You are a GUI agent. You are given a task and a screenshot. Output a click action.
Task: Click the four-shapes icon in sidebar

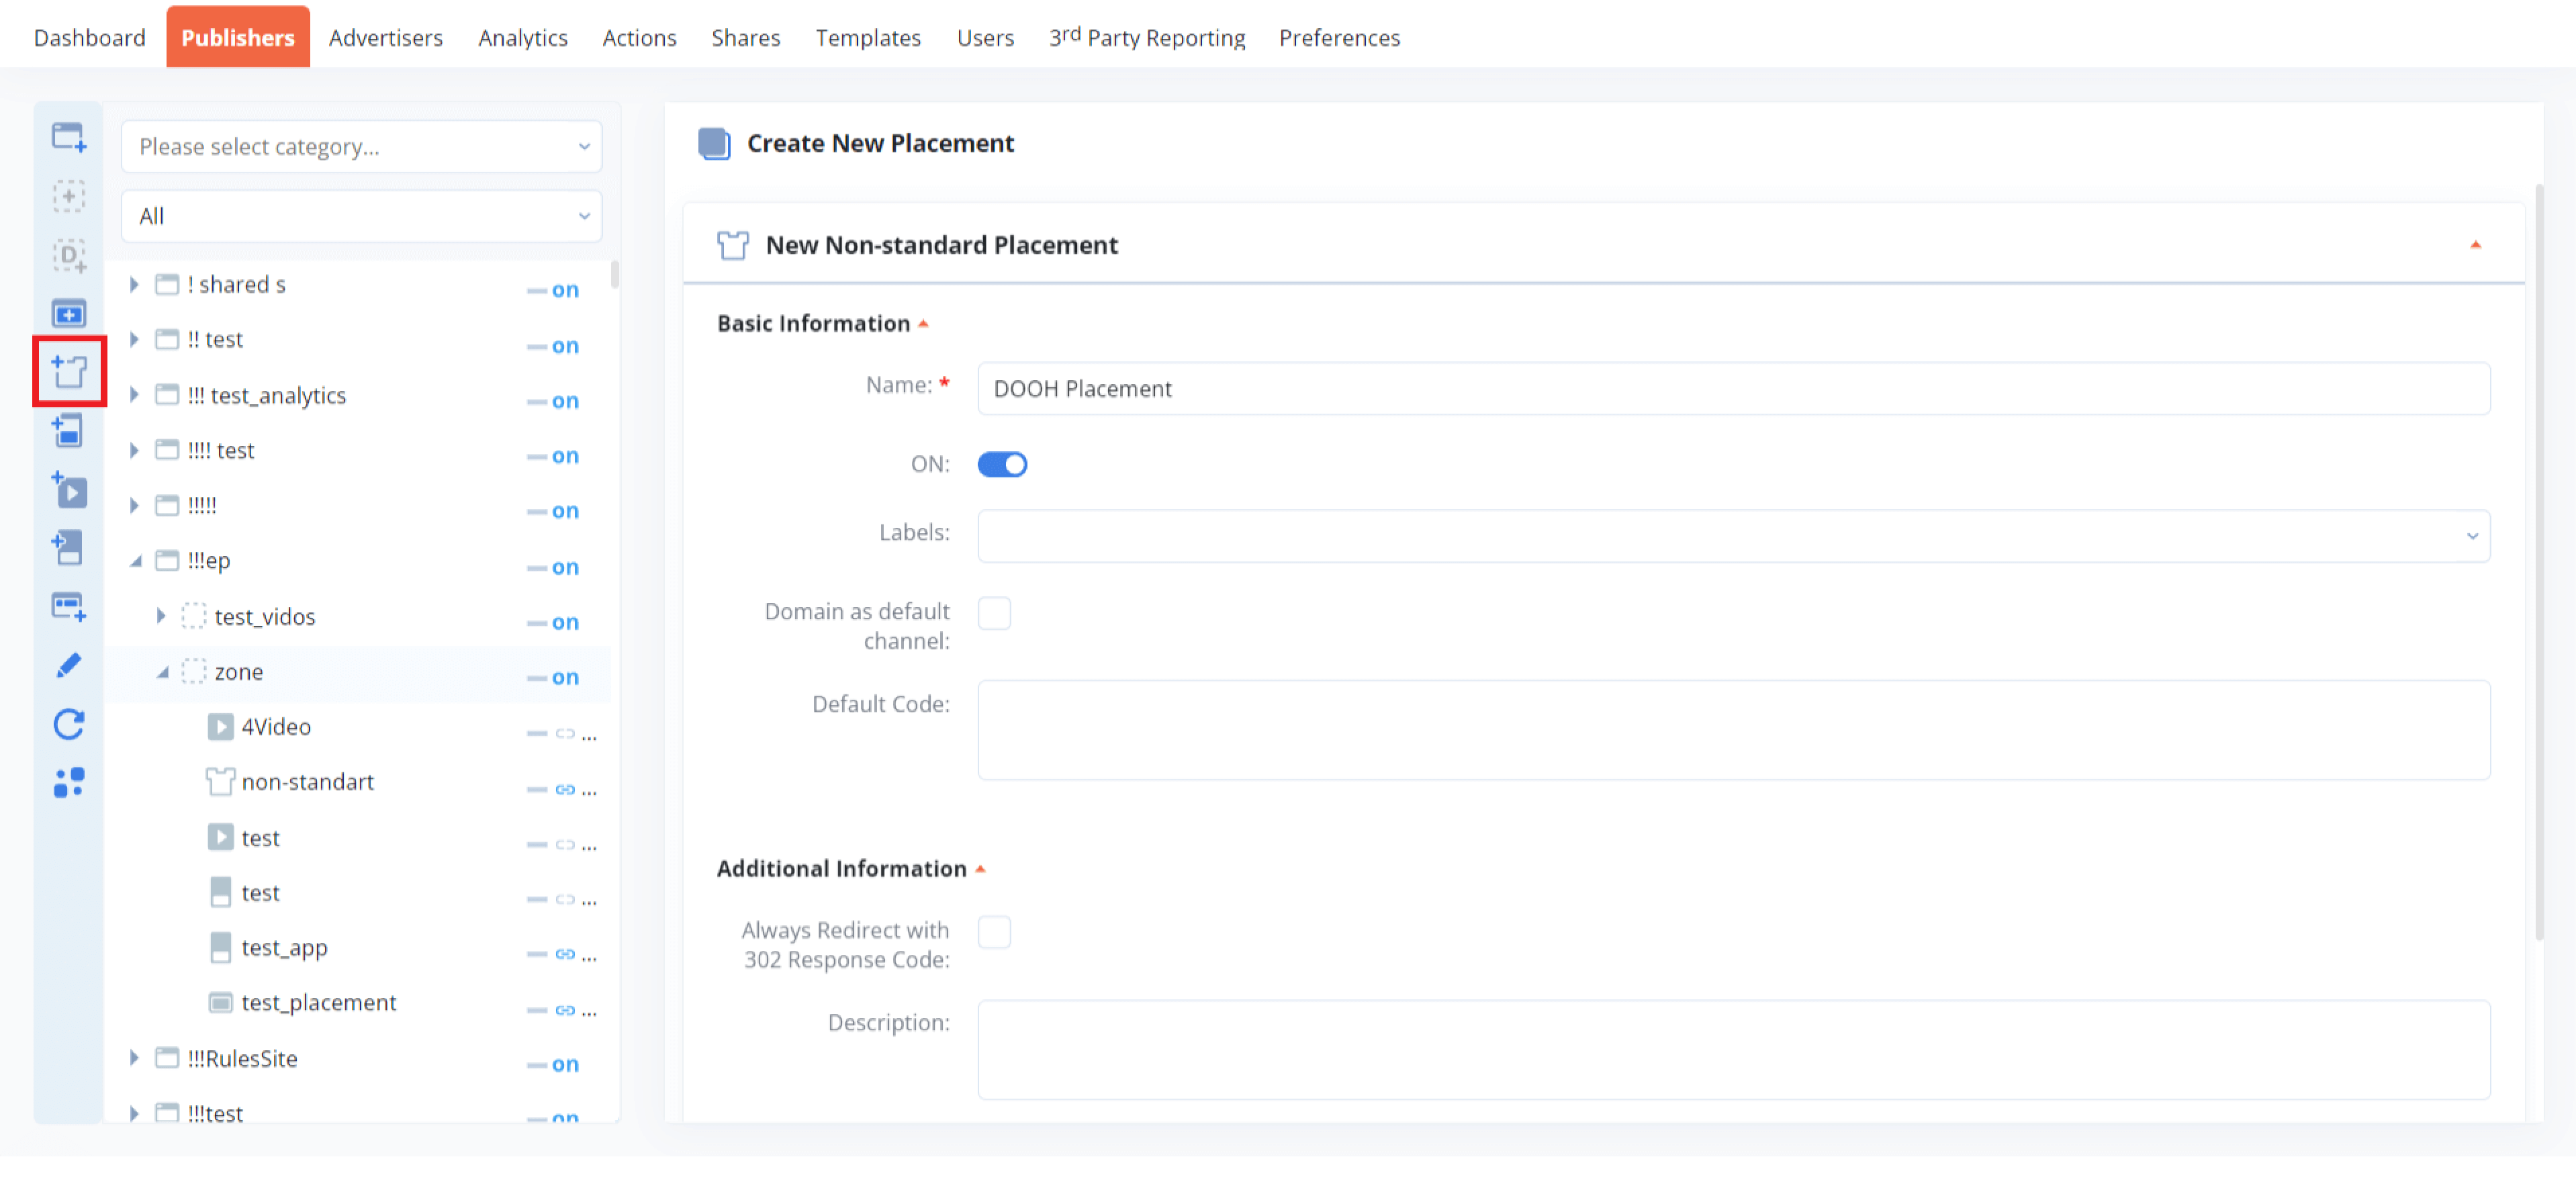click(68, 782)
